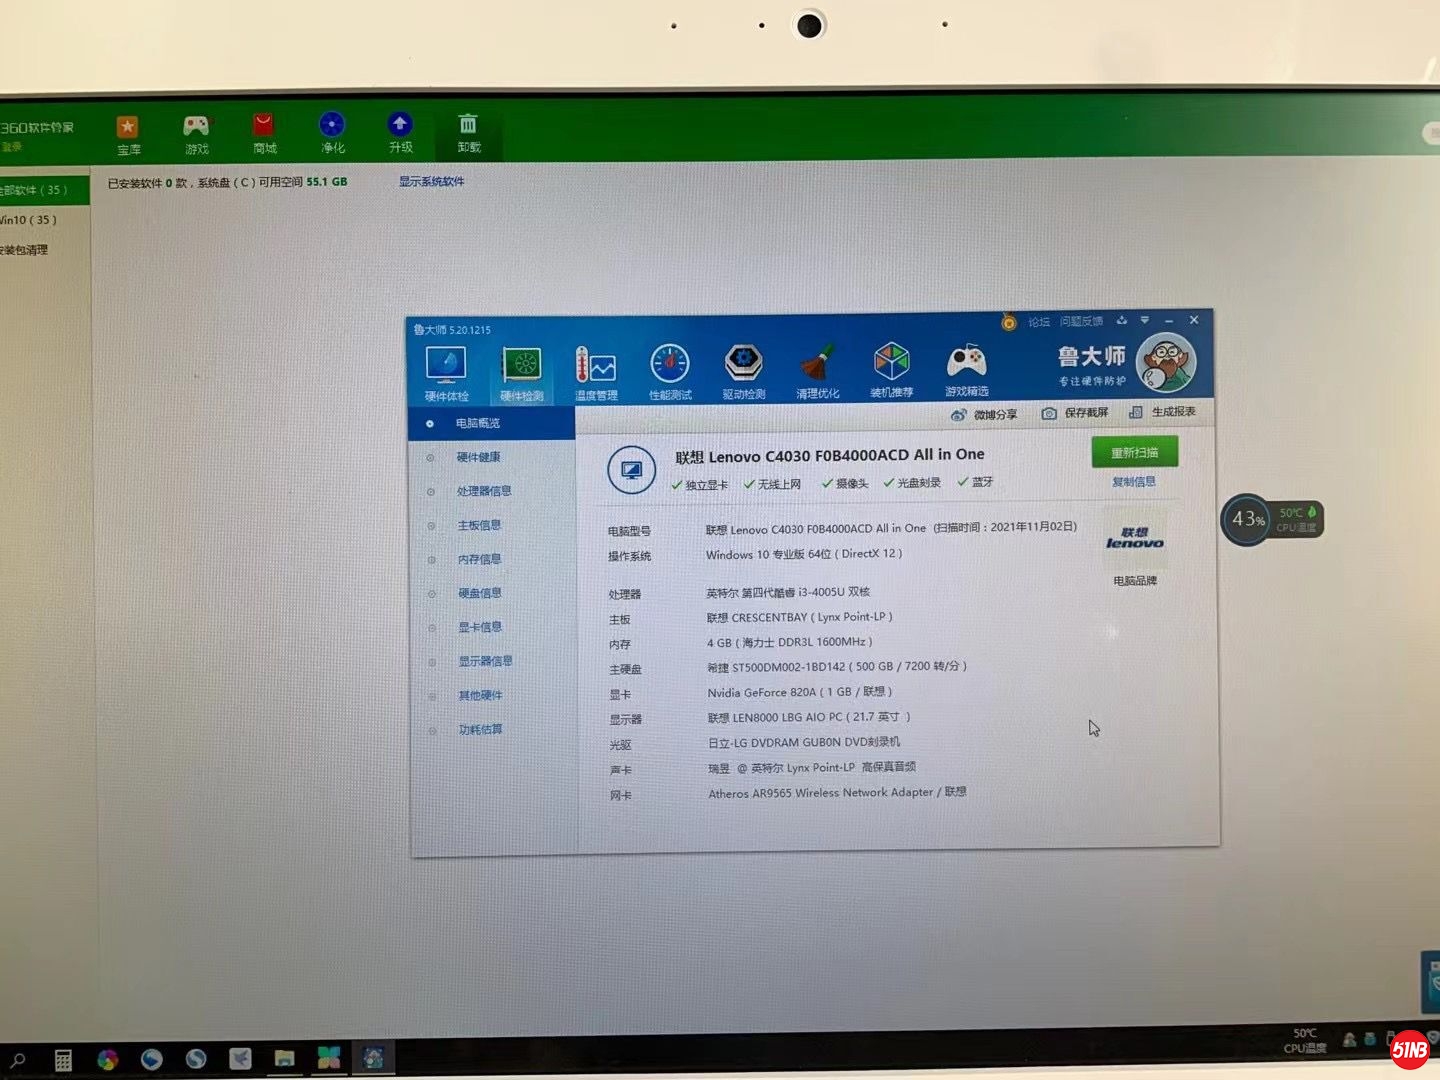Select the 硬件检测 hardware detection tab
The width and height of the screenshot is (1440, 1080).
(x=522, y=374)
